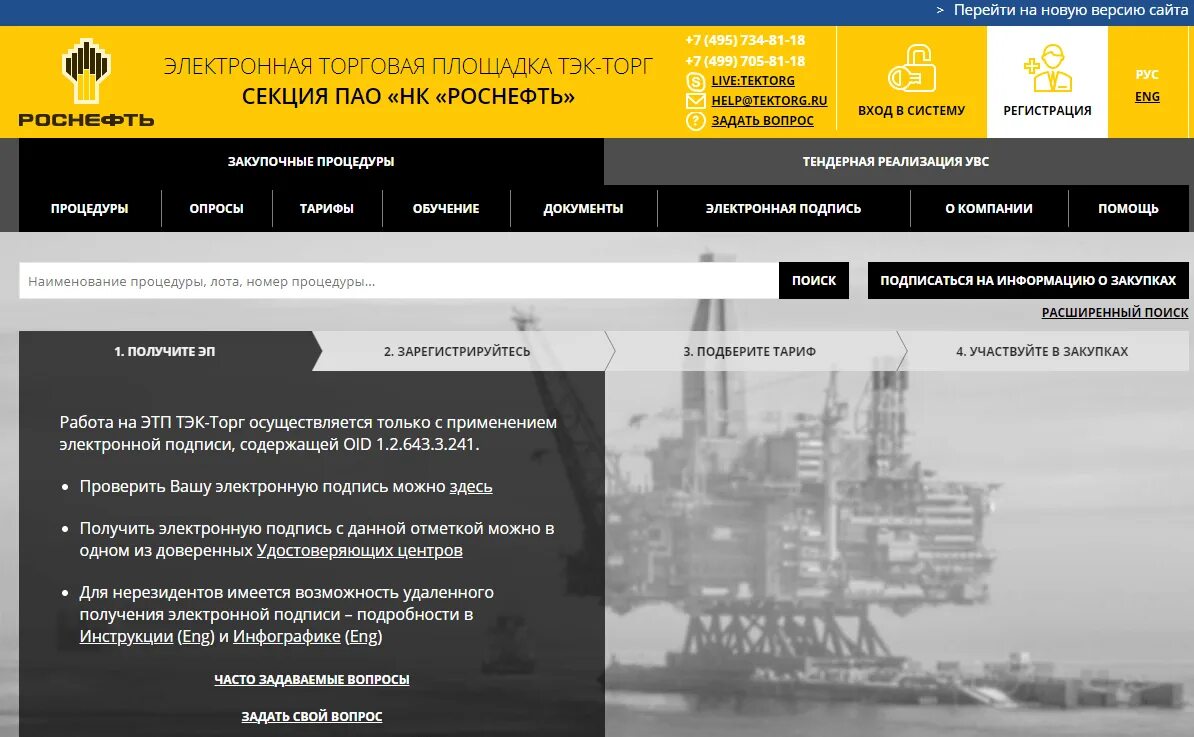Click the Skype icon beside LIVE:TEKTORG
This screenshot has width=1194, height=737.
[x=695, y=81]
